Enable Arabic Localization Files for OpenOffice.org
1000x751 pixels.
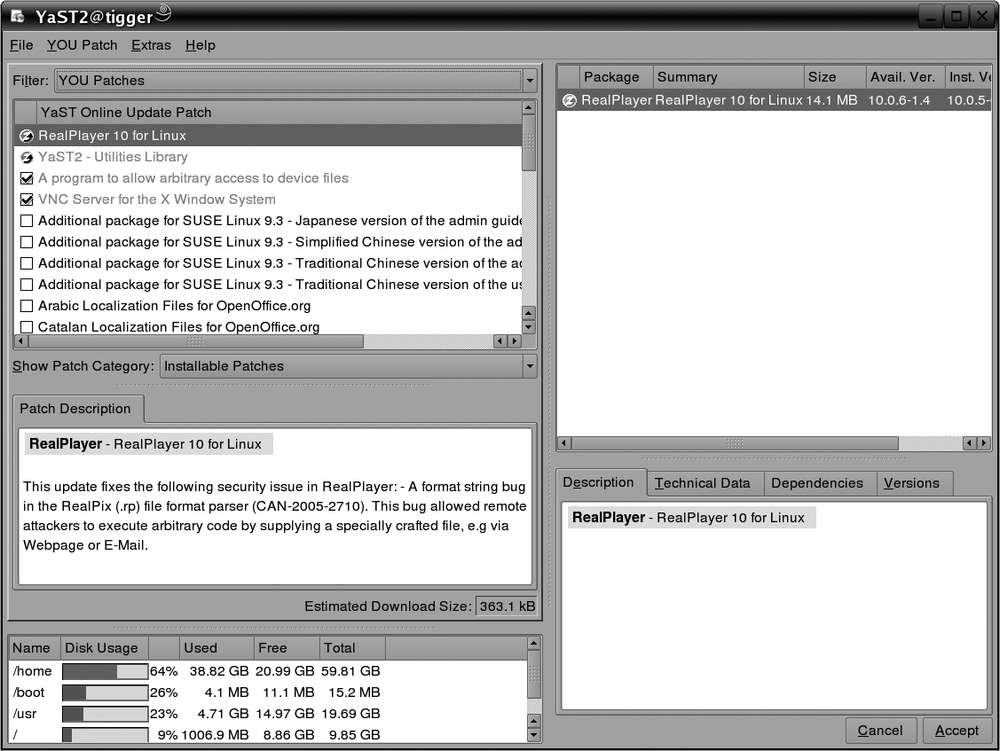[x=26, y=305]
